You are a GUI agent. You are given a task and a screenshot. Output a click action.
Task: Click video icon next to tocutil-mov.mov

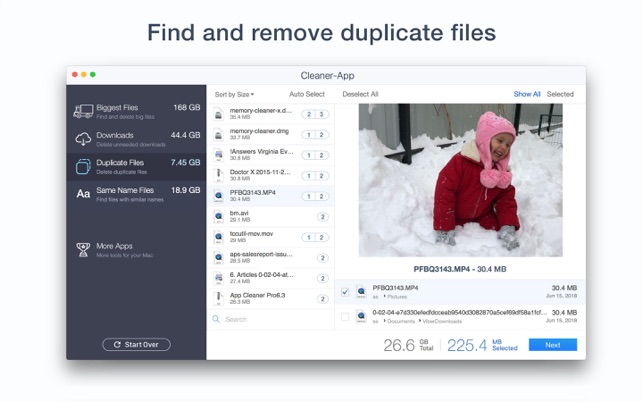coord(219,237)
